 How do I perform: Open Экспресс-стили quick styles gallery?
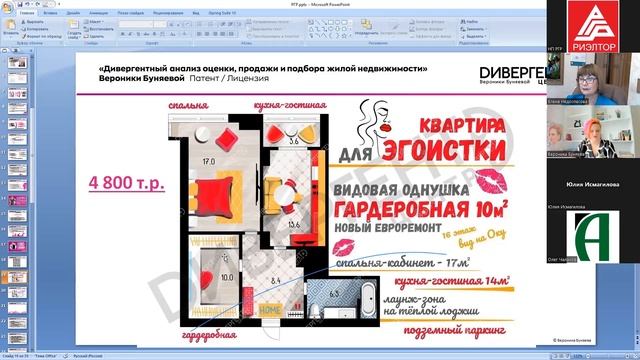coord(394,29)
